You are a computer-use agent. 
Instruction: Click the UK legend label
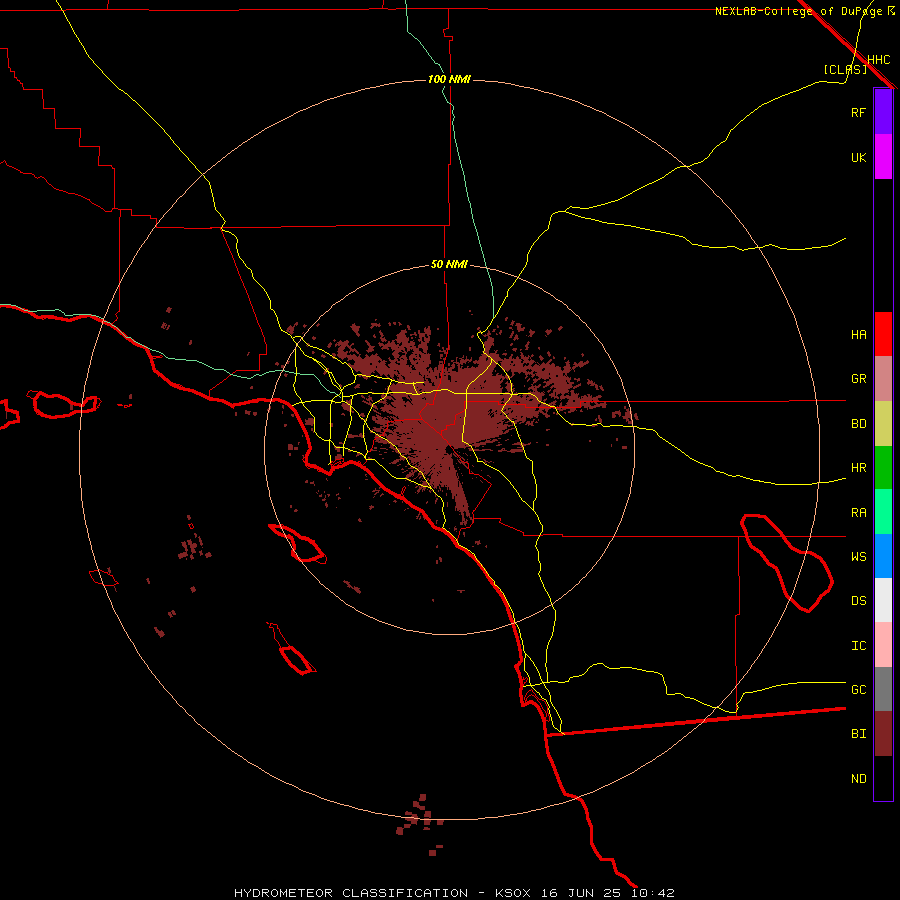tap(858, 157)
